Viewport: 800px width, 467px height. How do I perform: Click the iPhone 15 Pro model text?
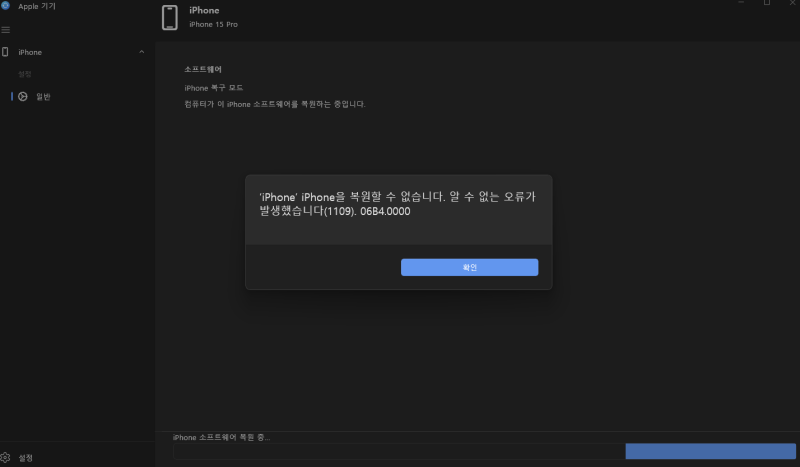(x=213, y=24)
